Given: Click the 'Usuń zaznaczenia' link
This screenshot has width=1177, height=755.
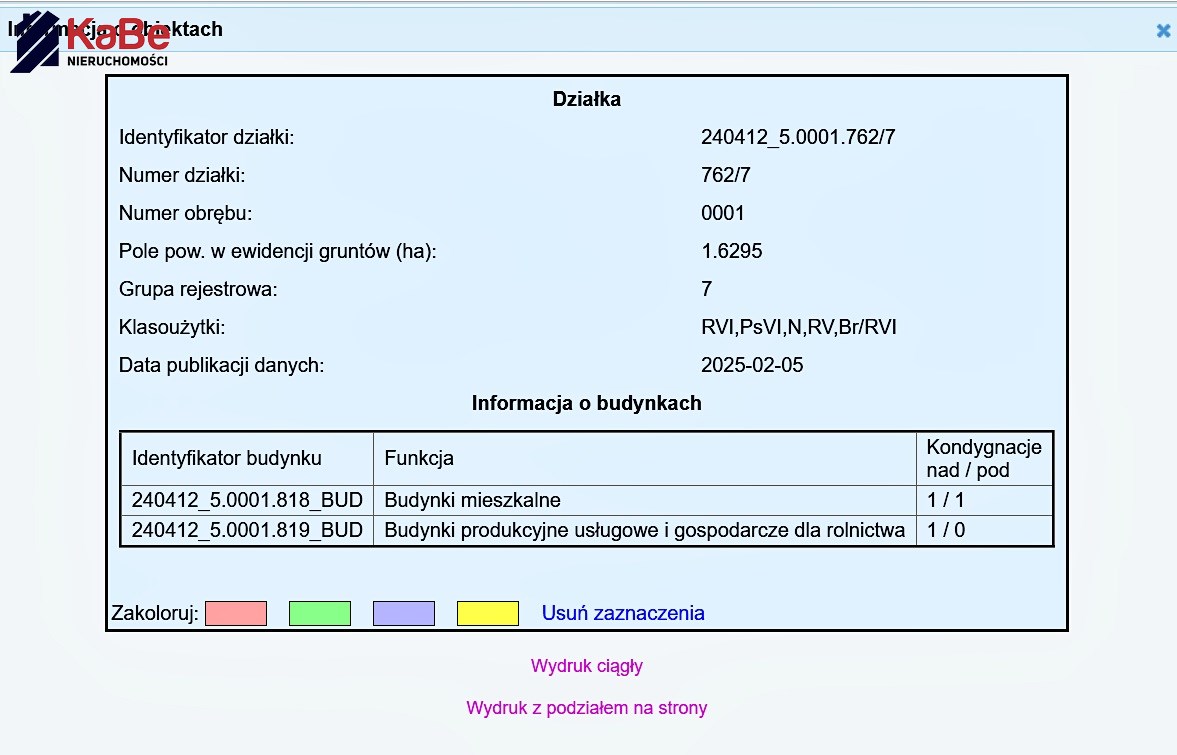Looking at the screenshot, I should point(623,613).
